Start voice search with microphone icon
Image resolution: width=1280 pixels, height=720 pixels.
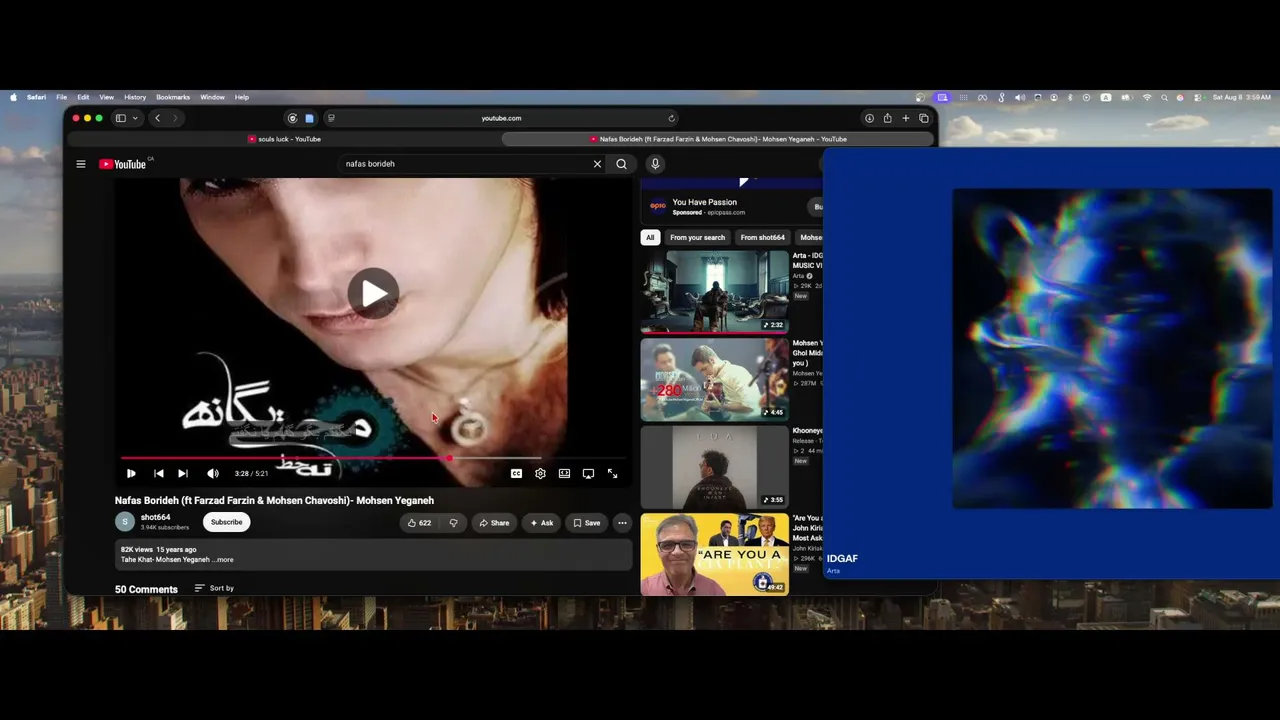point(655,164)
